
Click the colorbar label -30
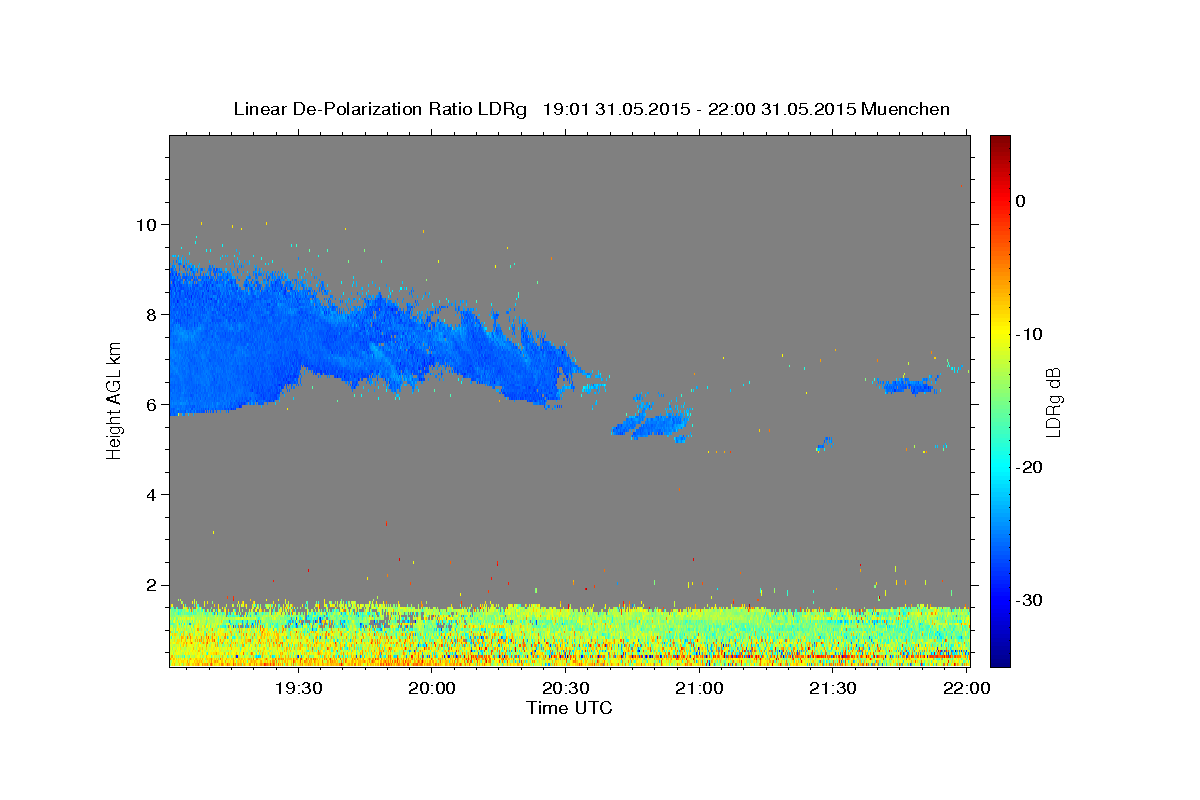pos(1027,600)
